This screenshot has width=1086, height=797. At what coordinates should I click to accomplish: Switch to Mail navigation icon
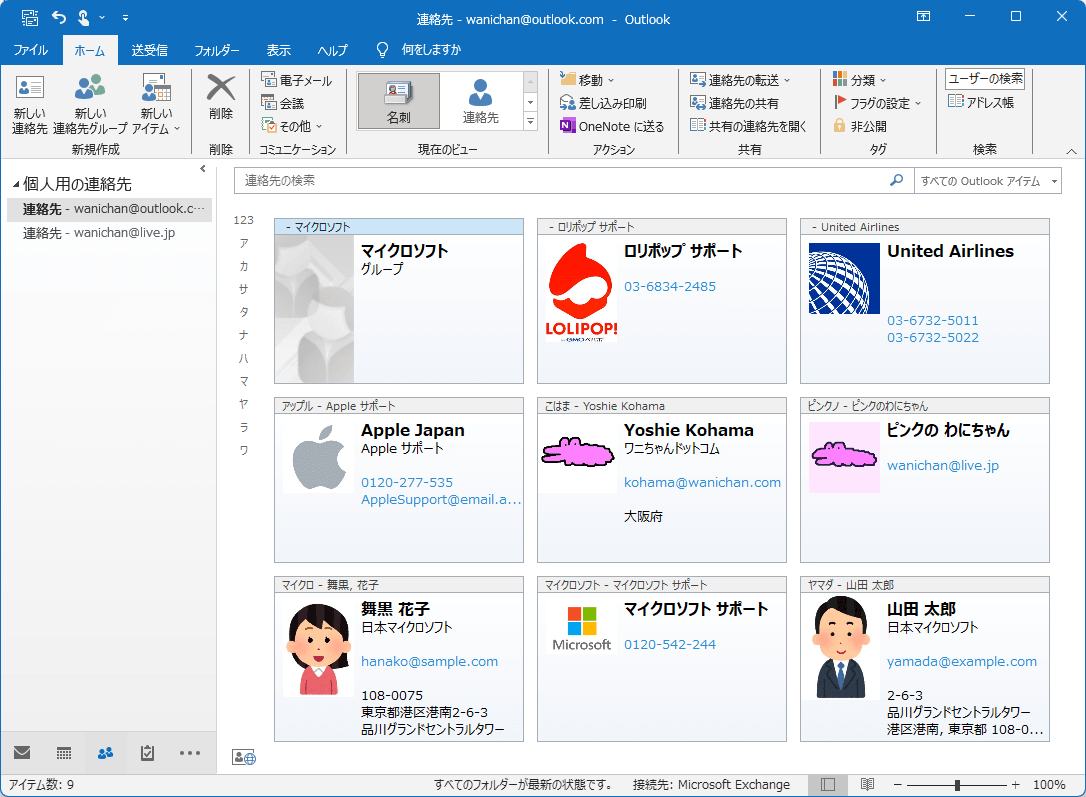point(22,753)
